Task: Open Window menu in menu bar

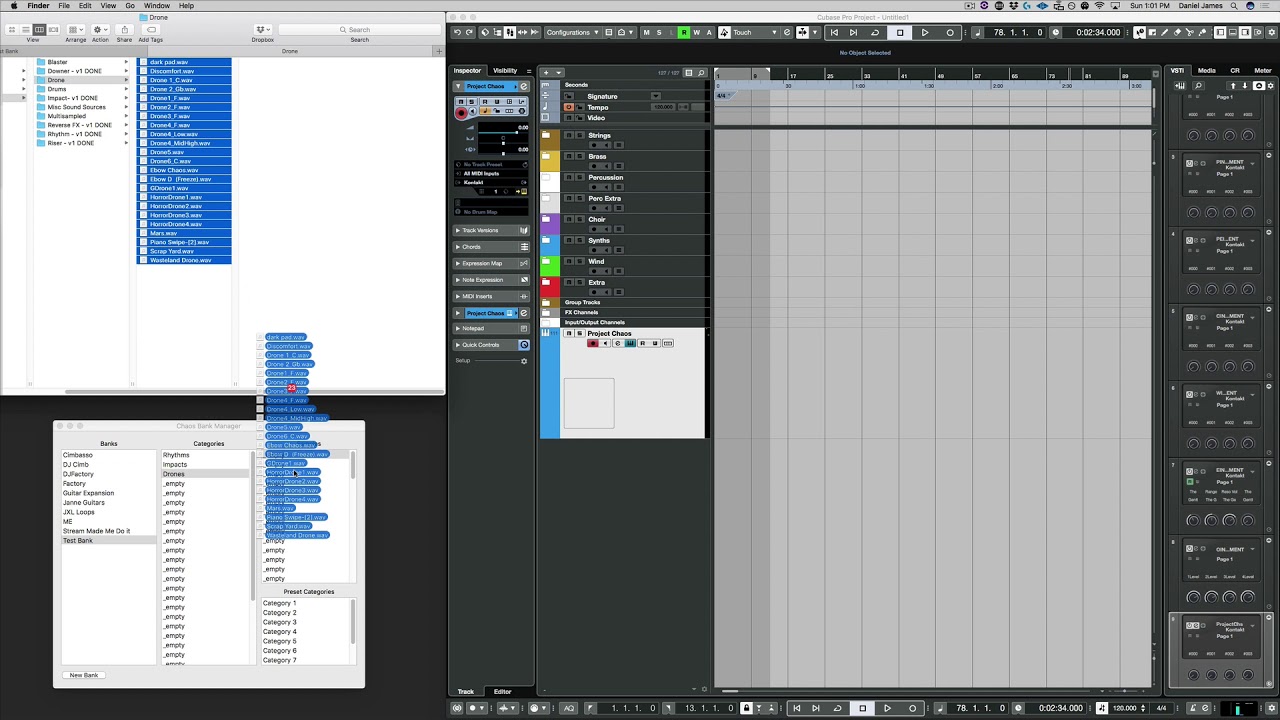Action: pos(157,6)
